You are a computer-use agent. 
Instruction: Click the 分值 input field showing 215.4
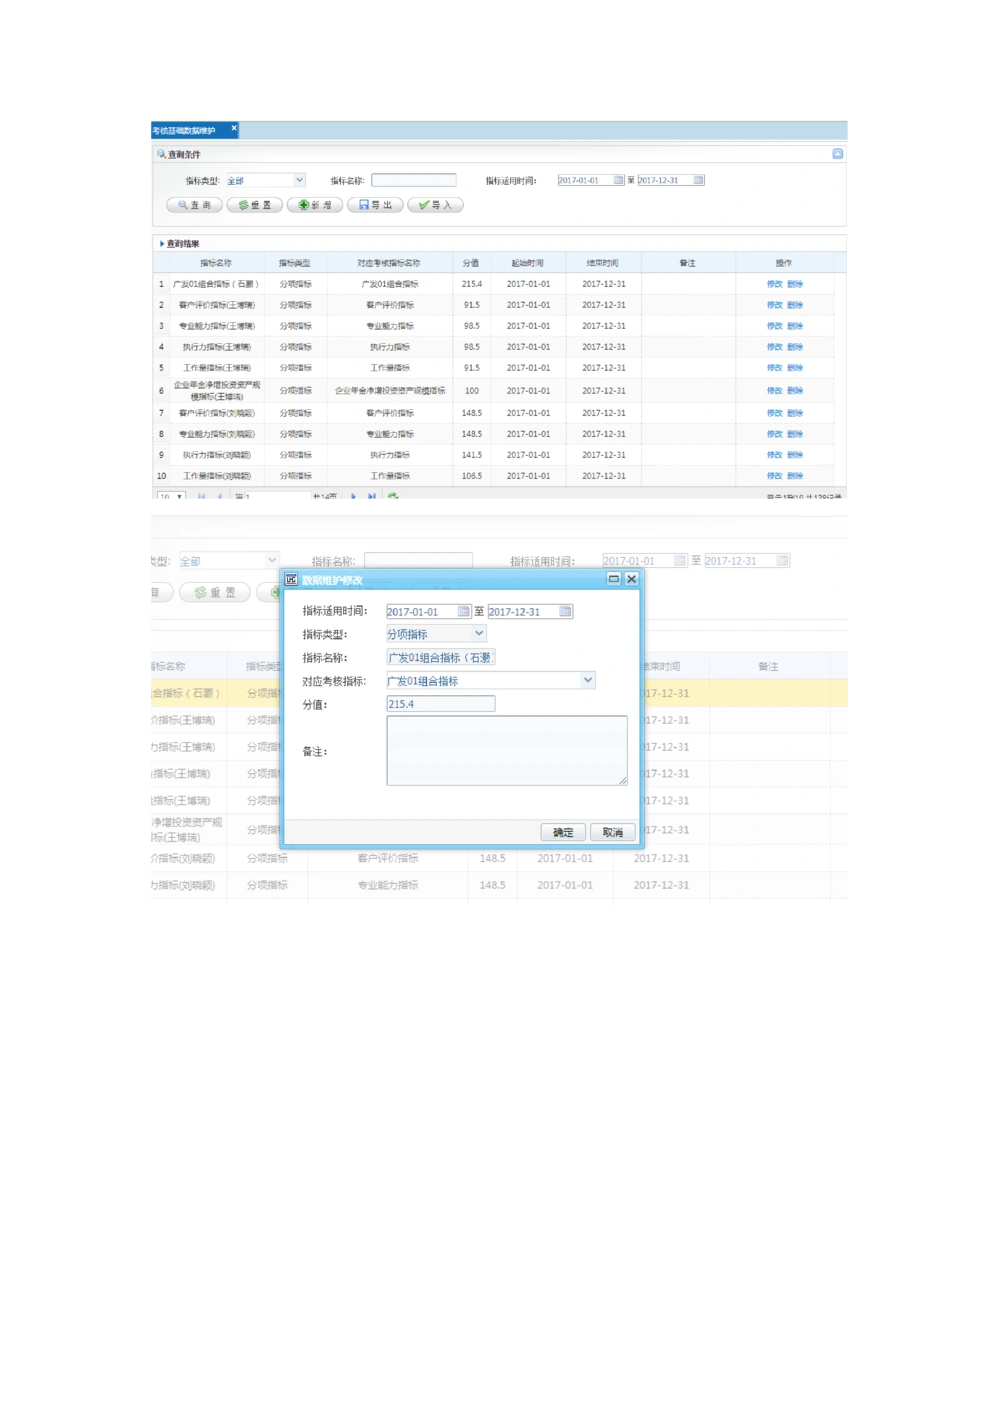(440, 704)
